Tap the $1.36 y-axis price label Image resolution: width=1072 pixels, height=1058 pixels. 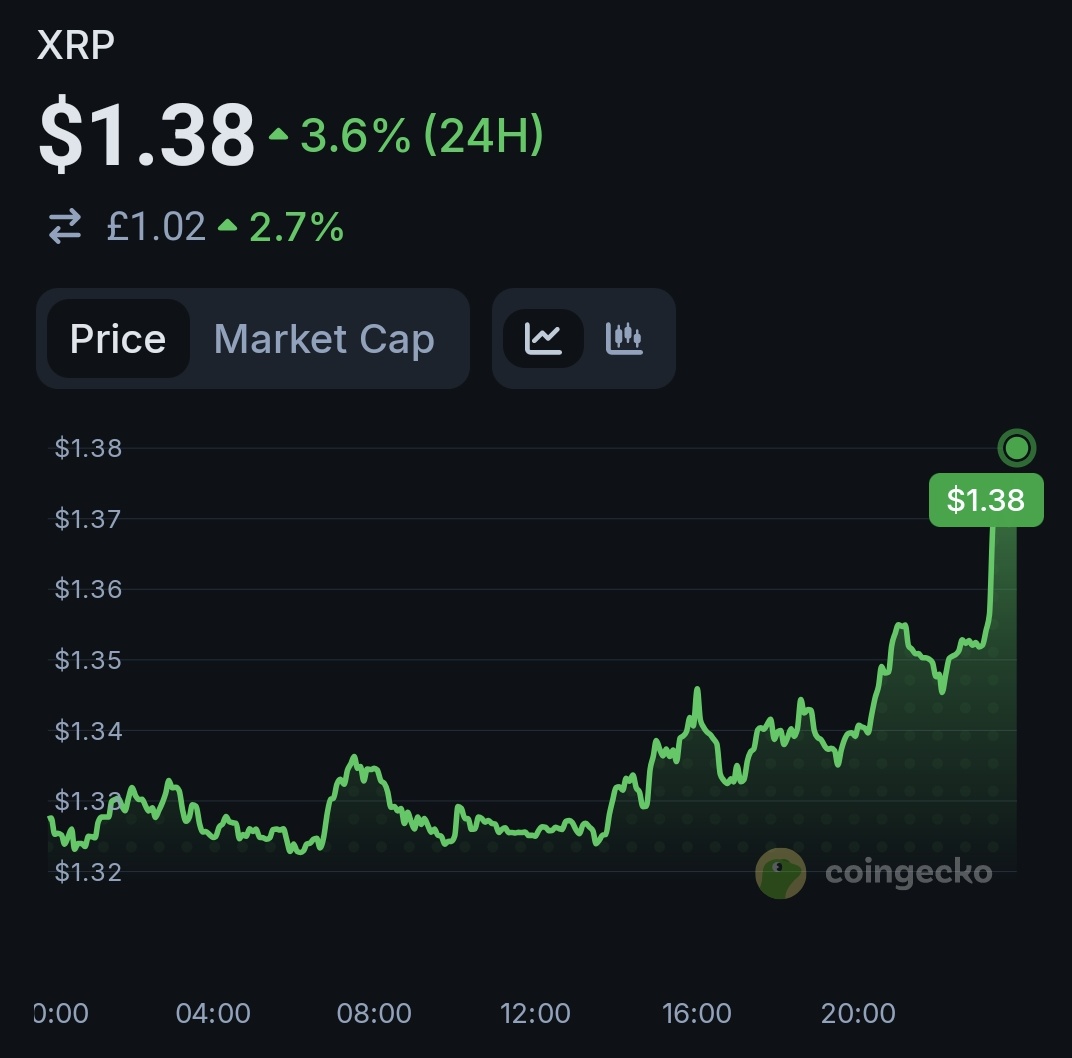88,589
